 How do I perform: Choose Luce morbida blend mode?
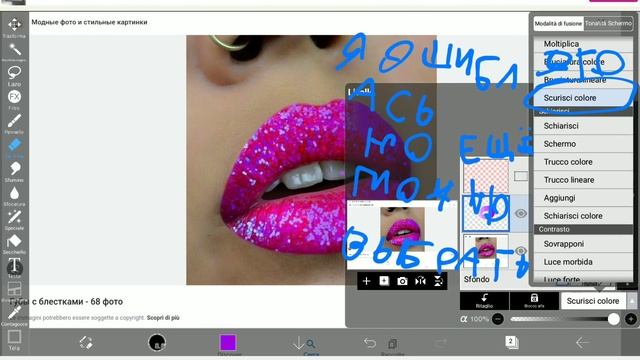[583, 262]
